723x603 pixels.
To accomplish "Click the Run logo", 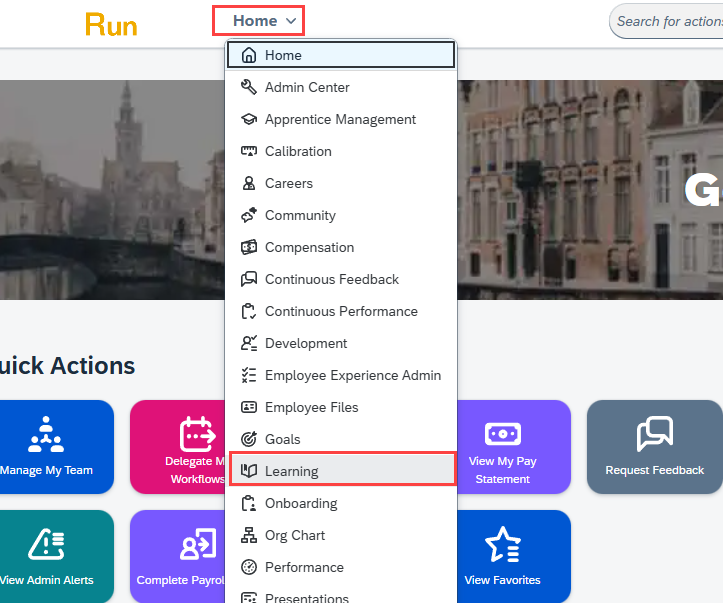I will [111, 24].
